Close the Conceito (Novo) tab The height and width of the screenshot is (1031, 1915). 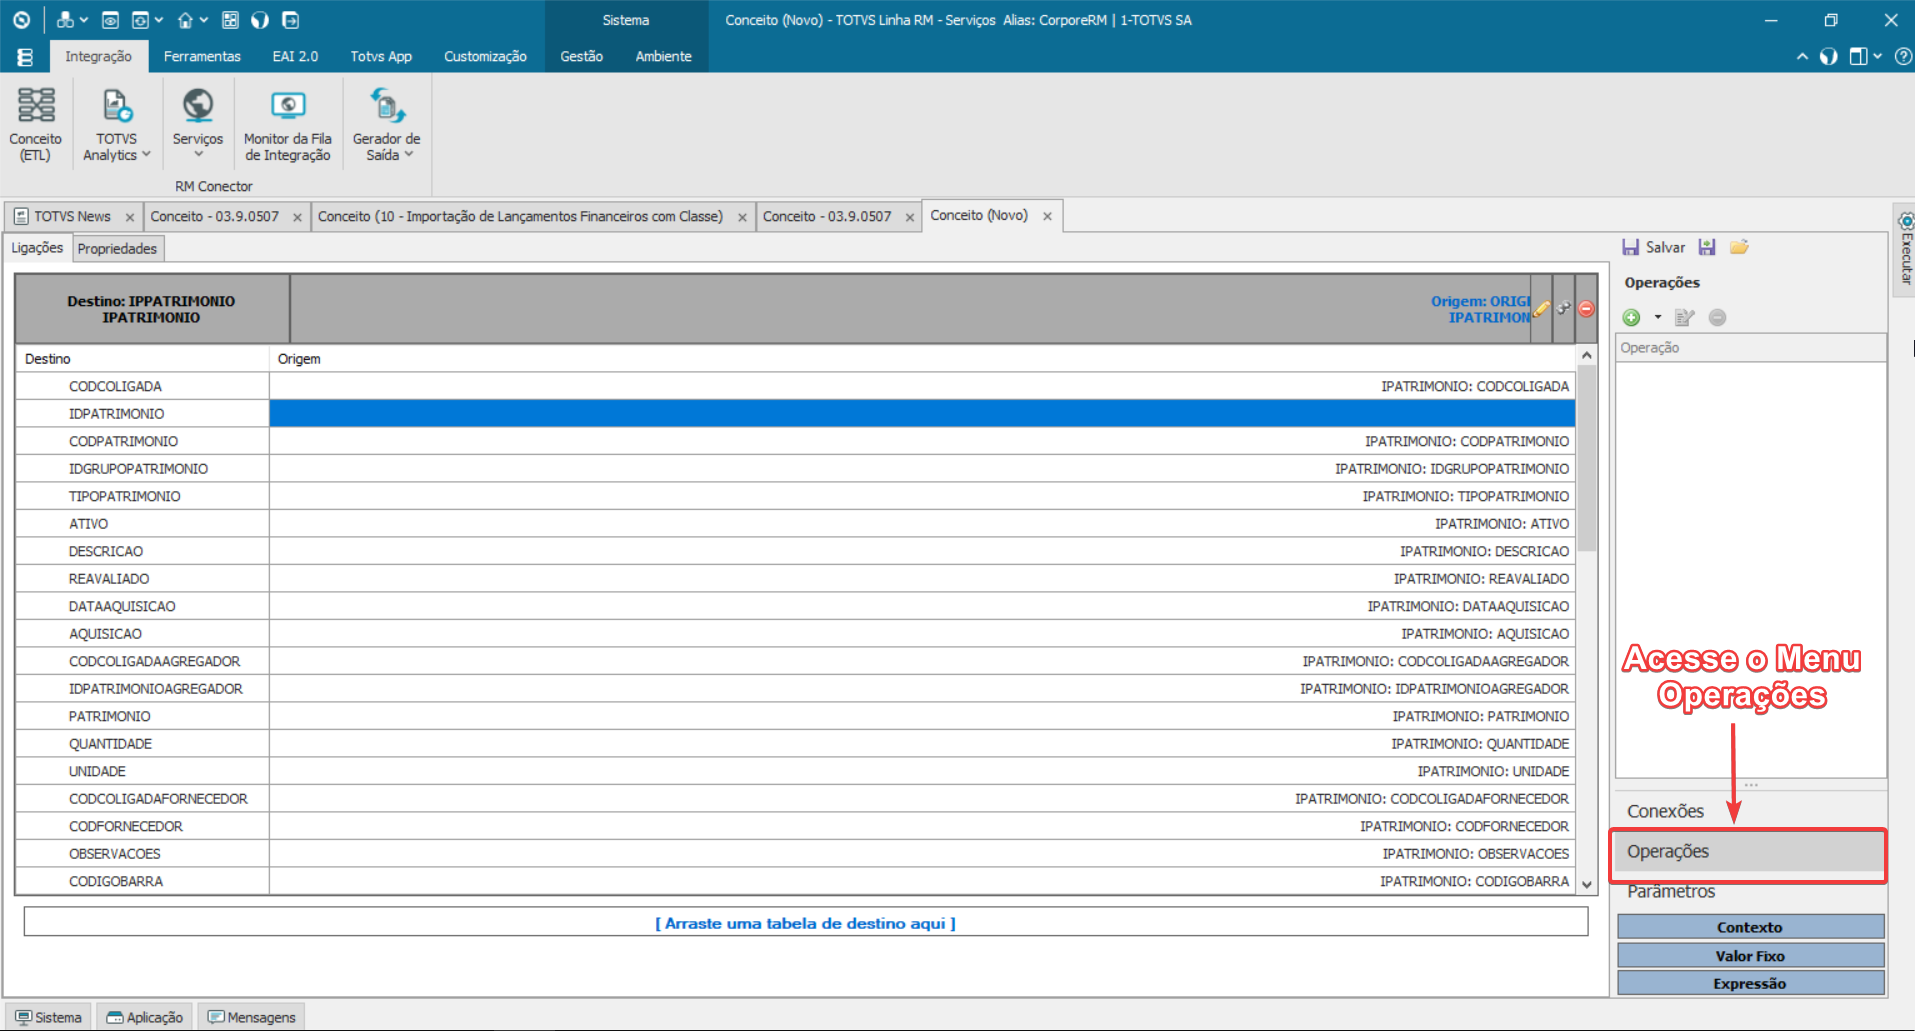[1047, 216]
